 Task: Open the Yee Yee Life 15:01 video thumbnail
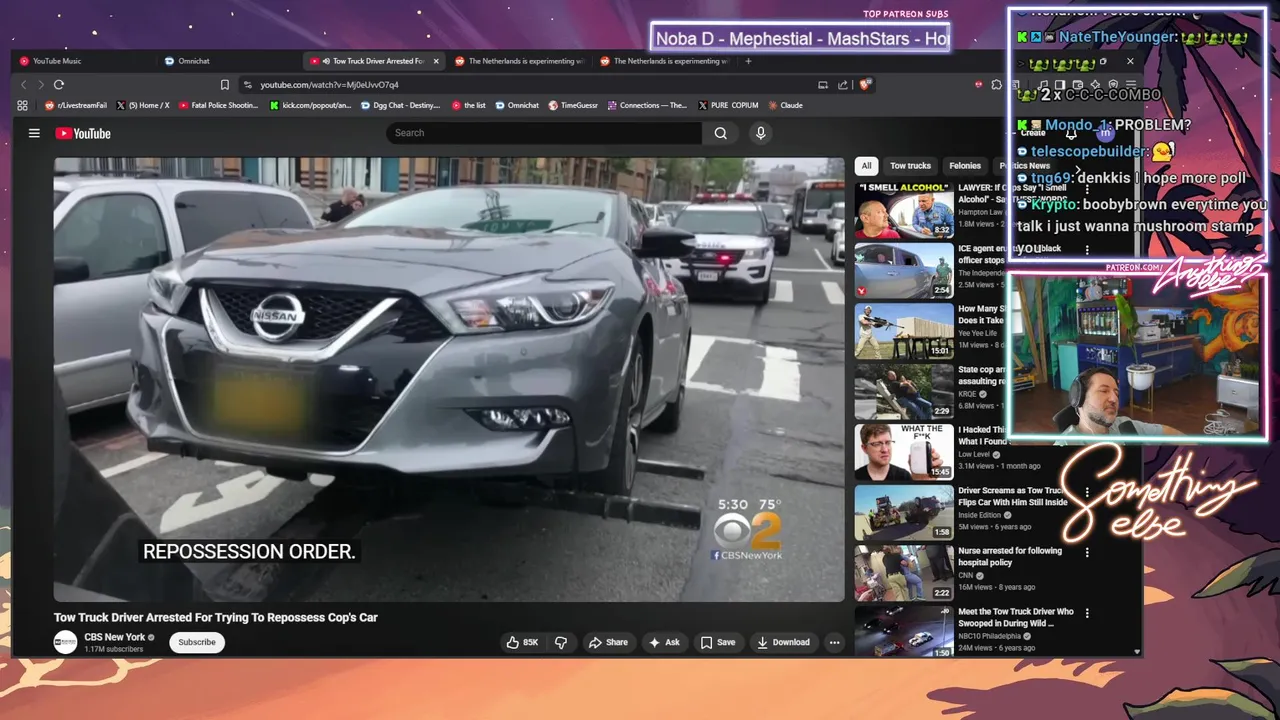point(904,331)
